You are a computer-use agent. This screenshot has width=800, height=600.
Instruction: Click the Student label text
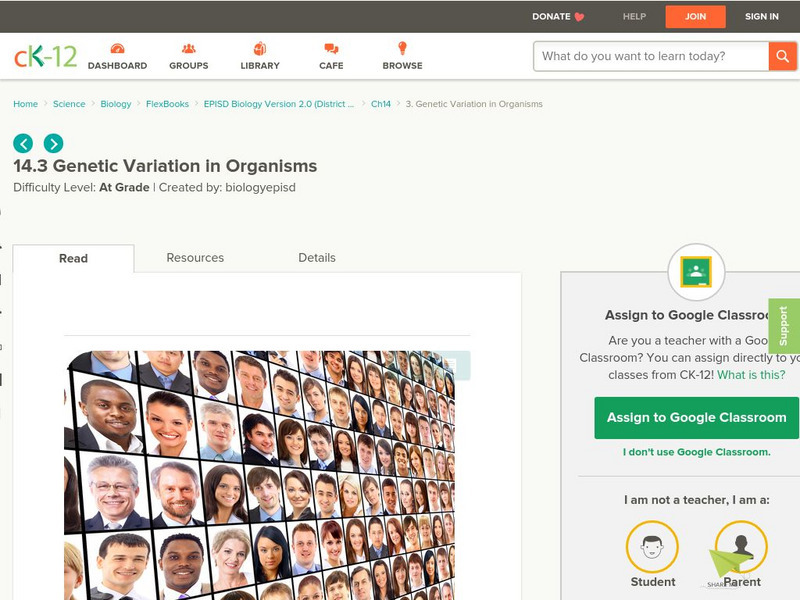653,582
